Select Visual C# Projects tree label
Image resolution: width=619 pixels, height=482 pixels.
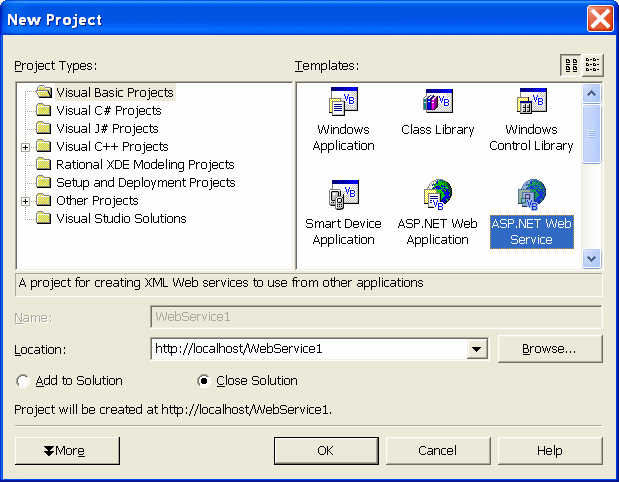[x=109, y=111]
